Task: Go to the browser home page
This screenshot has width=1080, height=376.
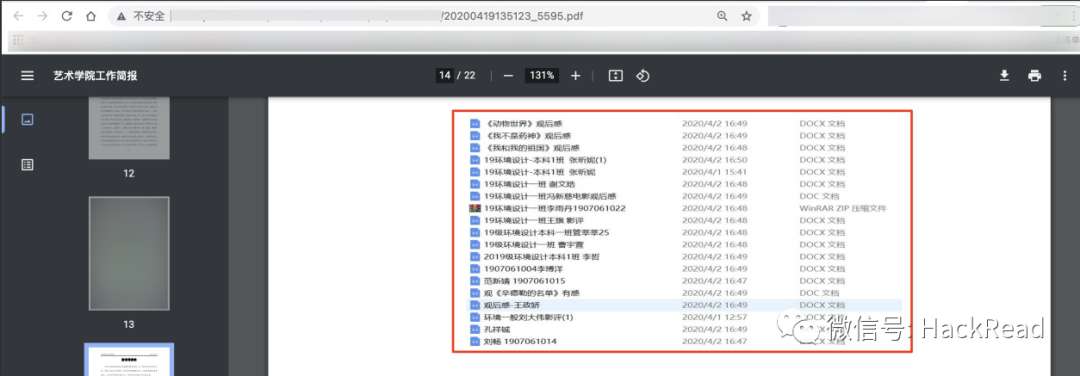Action: [x=90, y=16]
